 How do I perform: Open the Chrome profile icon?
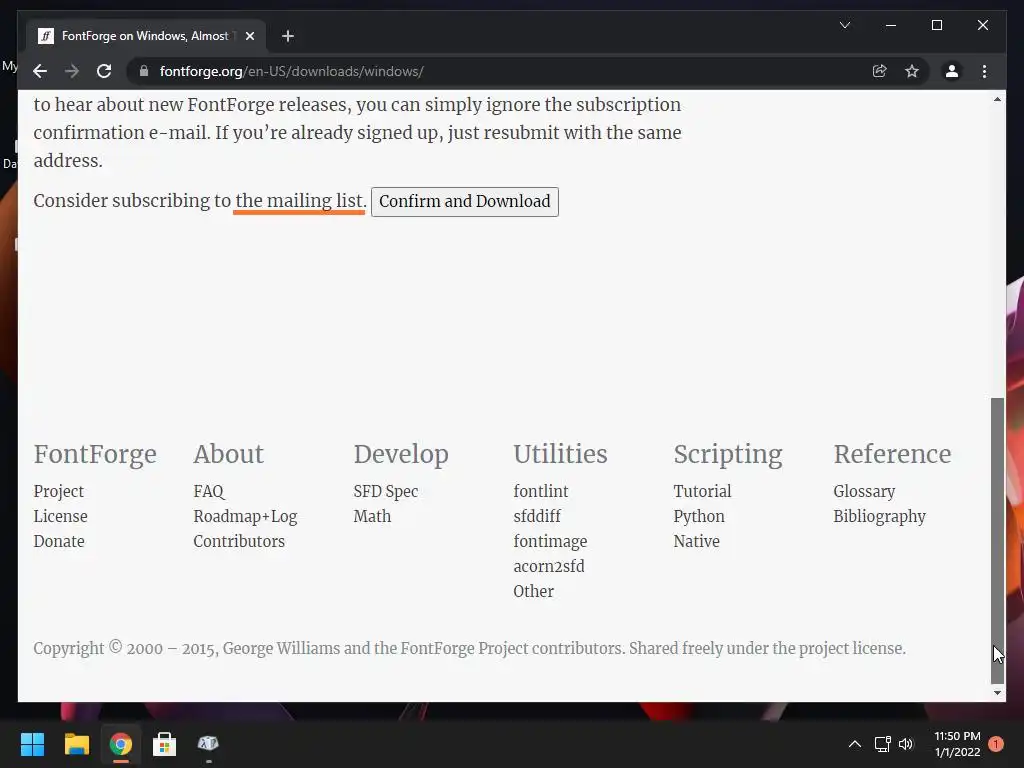click(952, 71)
